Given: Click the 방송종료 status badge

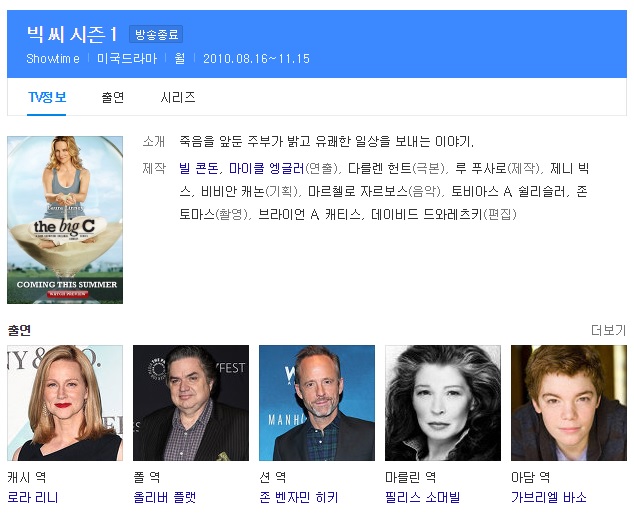Looking at the screenshot, I should (x=155, y=35).
